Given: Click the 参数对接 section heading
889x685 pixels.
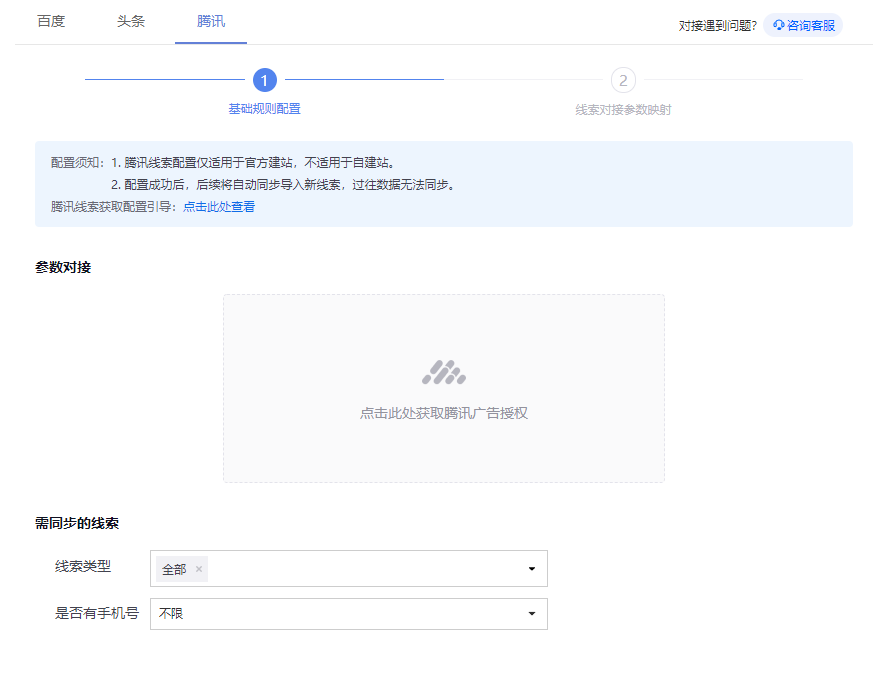Looking at the screenshot, I should pos(63,267).
